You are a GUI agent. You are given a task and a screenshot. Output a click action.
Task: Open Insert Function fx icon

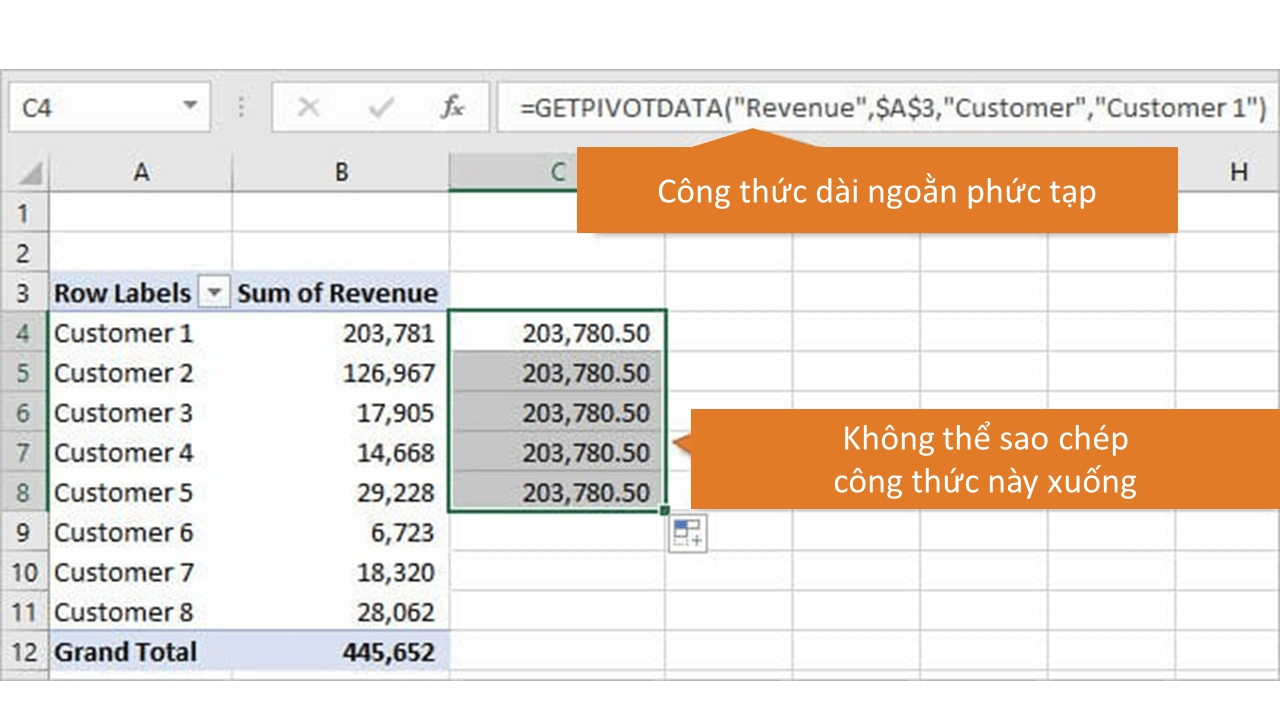[x=452, y=108]
